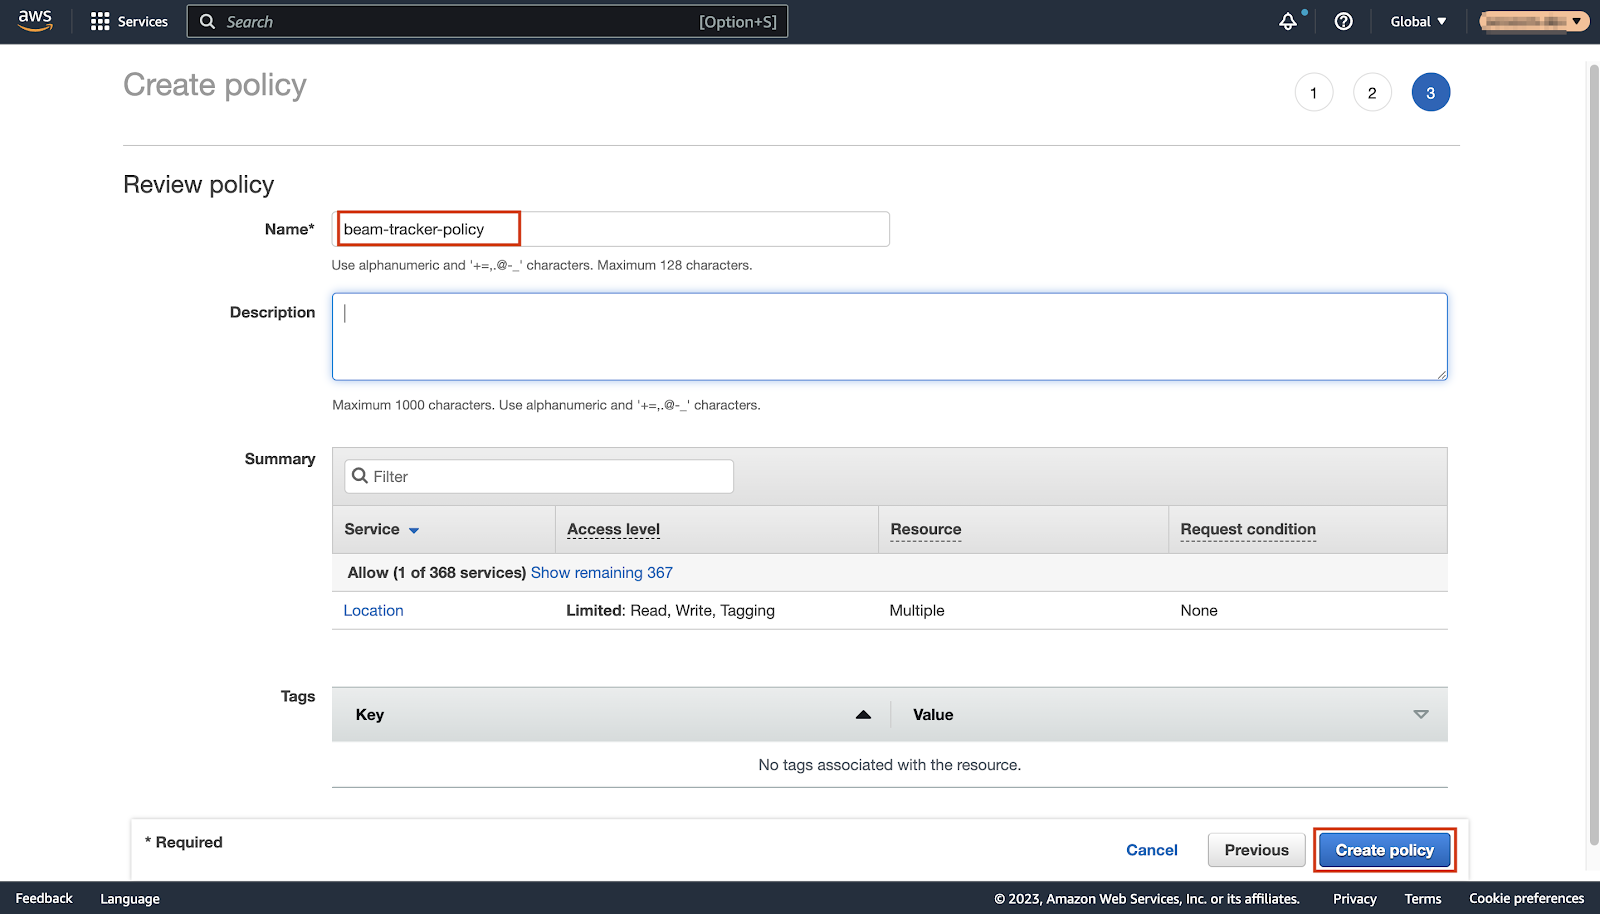The image size is (1600, 914).
Task: Click inside the Description text area
Action: point(889,337)
